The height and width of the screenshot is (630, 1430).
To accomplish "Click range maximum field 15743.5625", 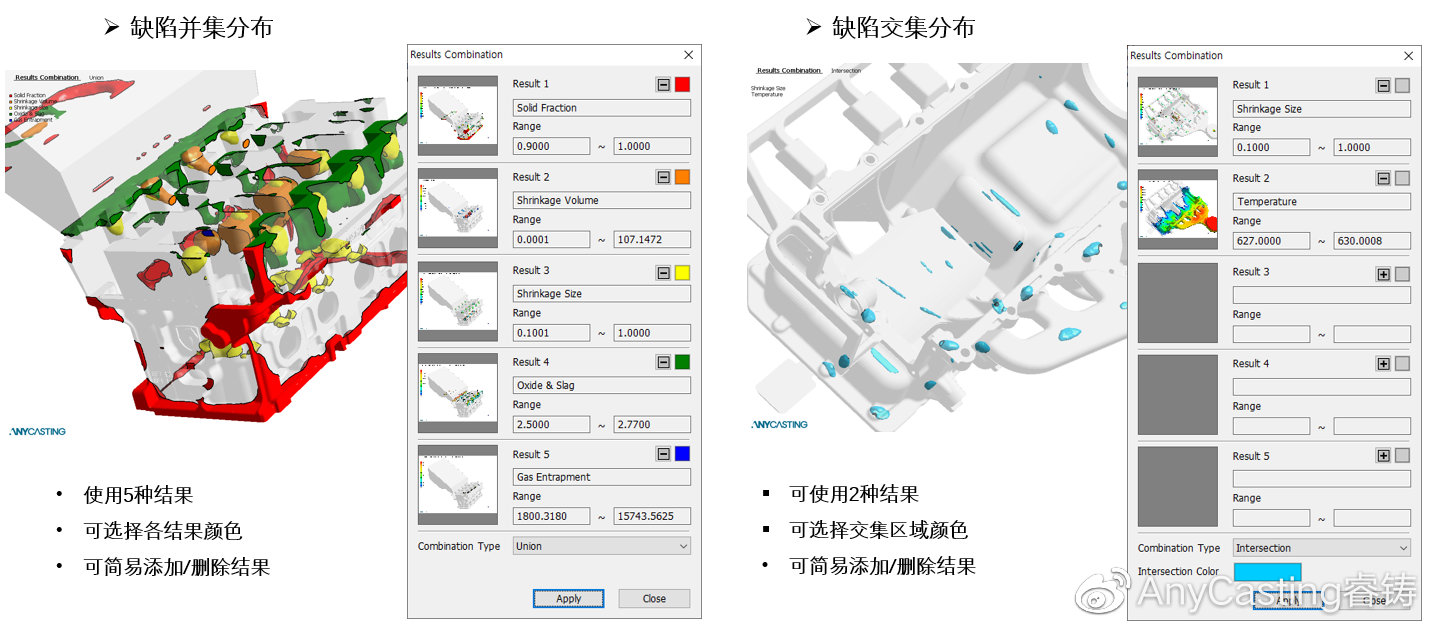I will (x=652, y=516).
